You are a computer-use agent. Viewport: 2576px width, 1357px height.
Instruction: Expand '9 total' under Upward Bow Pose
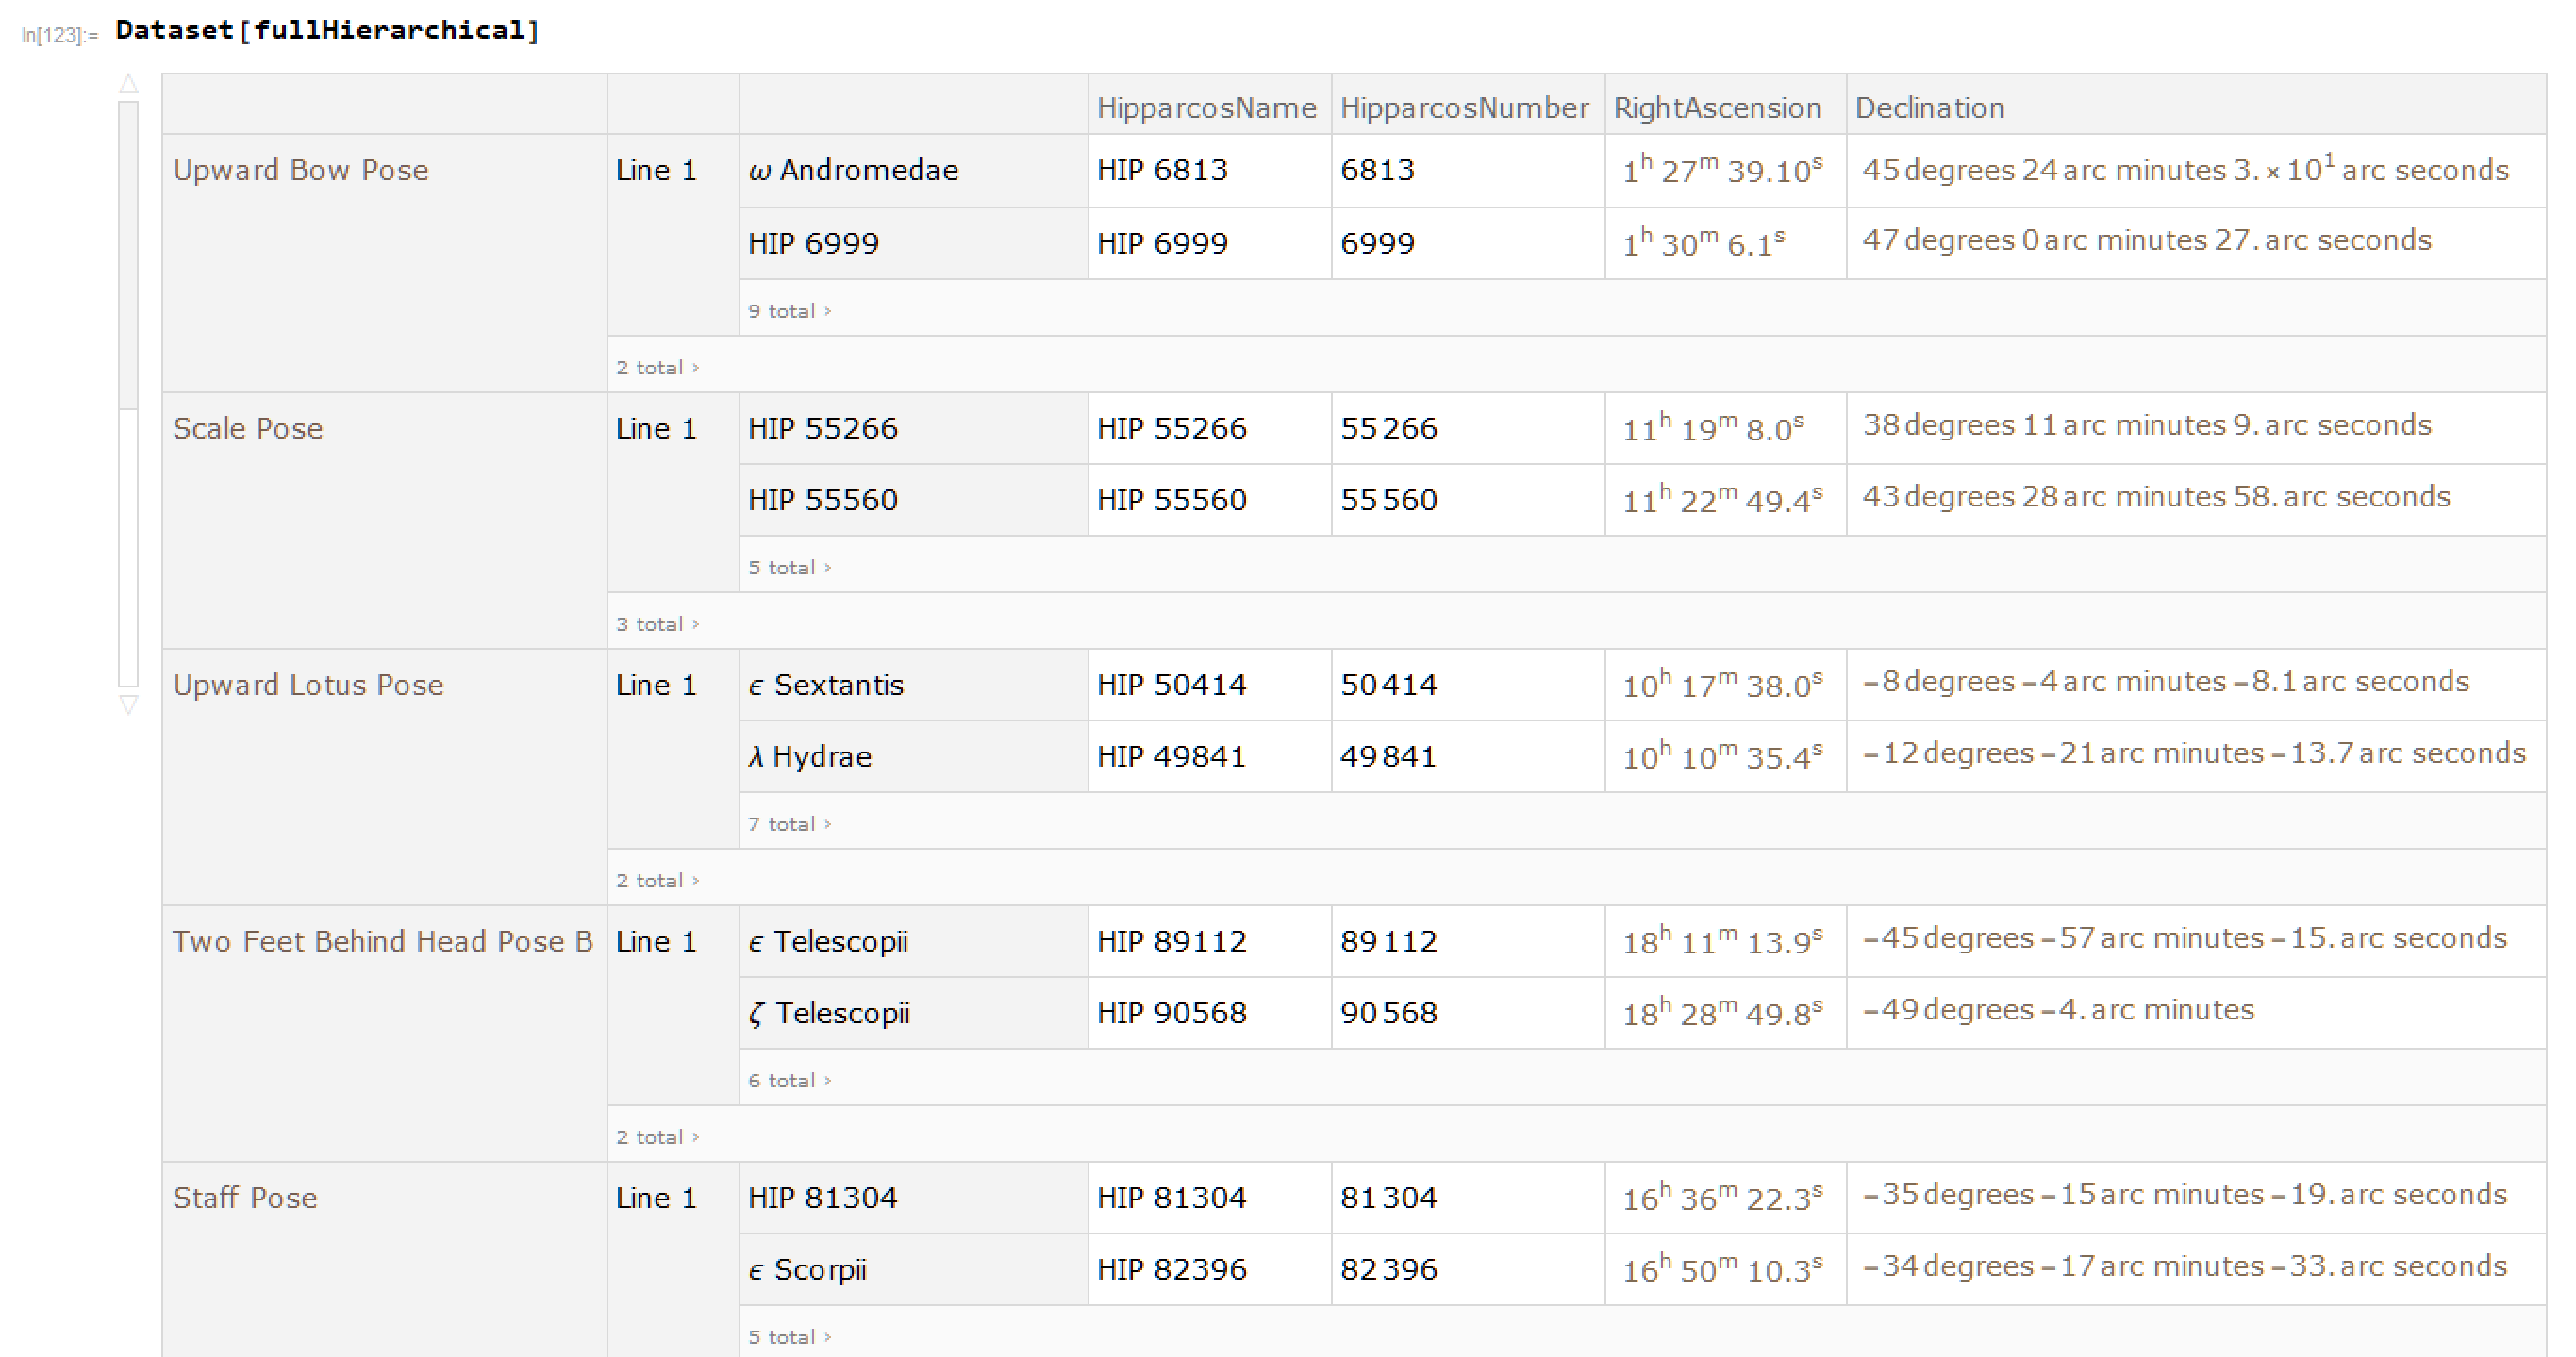(x=790, y=311)
